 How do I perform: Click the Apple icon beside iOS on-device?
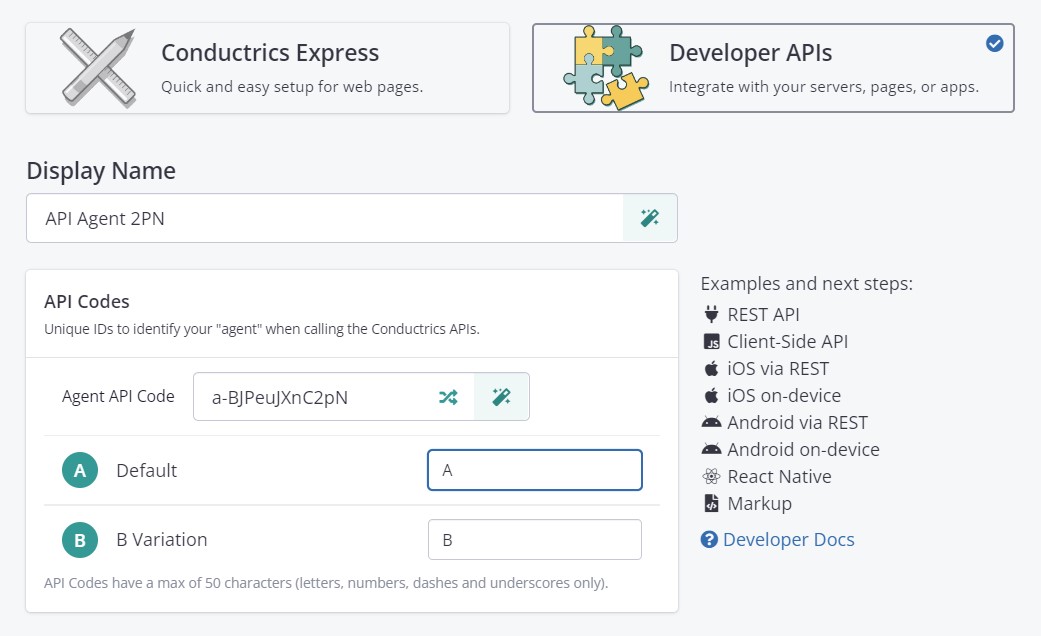click(711, 396)
